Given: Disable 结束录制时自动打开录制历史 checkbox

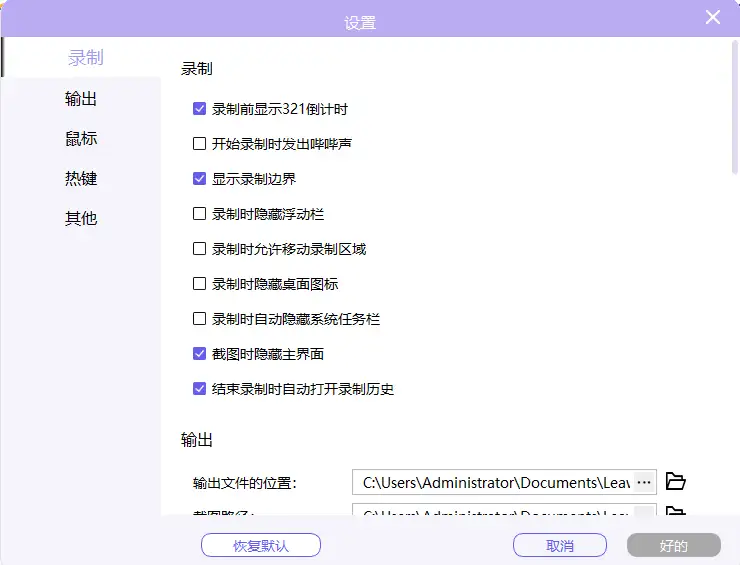Looking at the screenshot, I should pos(200,389).
